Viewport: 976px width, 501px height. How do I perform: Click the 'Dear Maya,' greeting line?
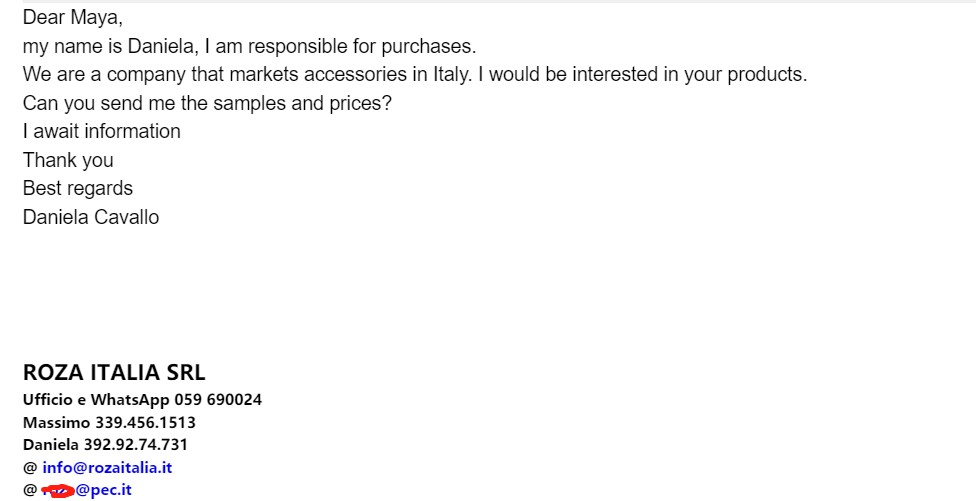click(73, 18)
